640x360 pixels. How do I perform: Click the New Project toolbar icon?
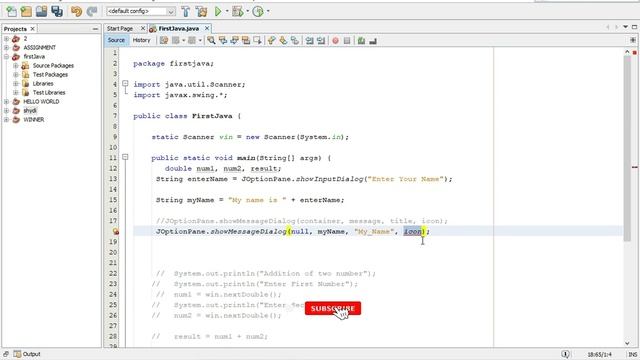(27, 11)
